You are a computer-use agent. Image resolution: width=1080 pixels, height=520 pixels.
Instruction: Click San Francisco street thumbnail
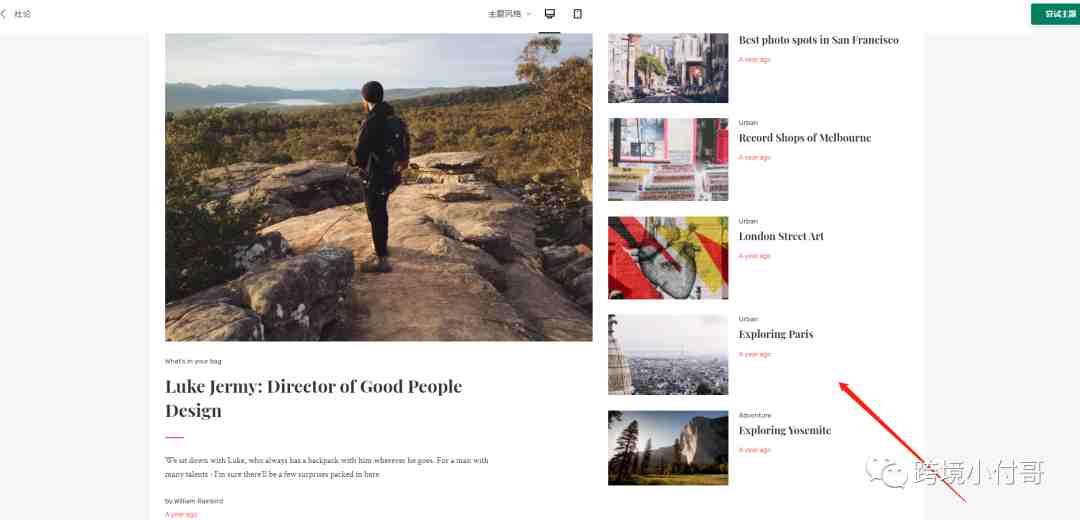(x=667, y=68)
